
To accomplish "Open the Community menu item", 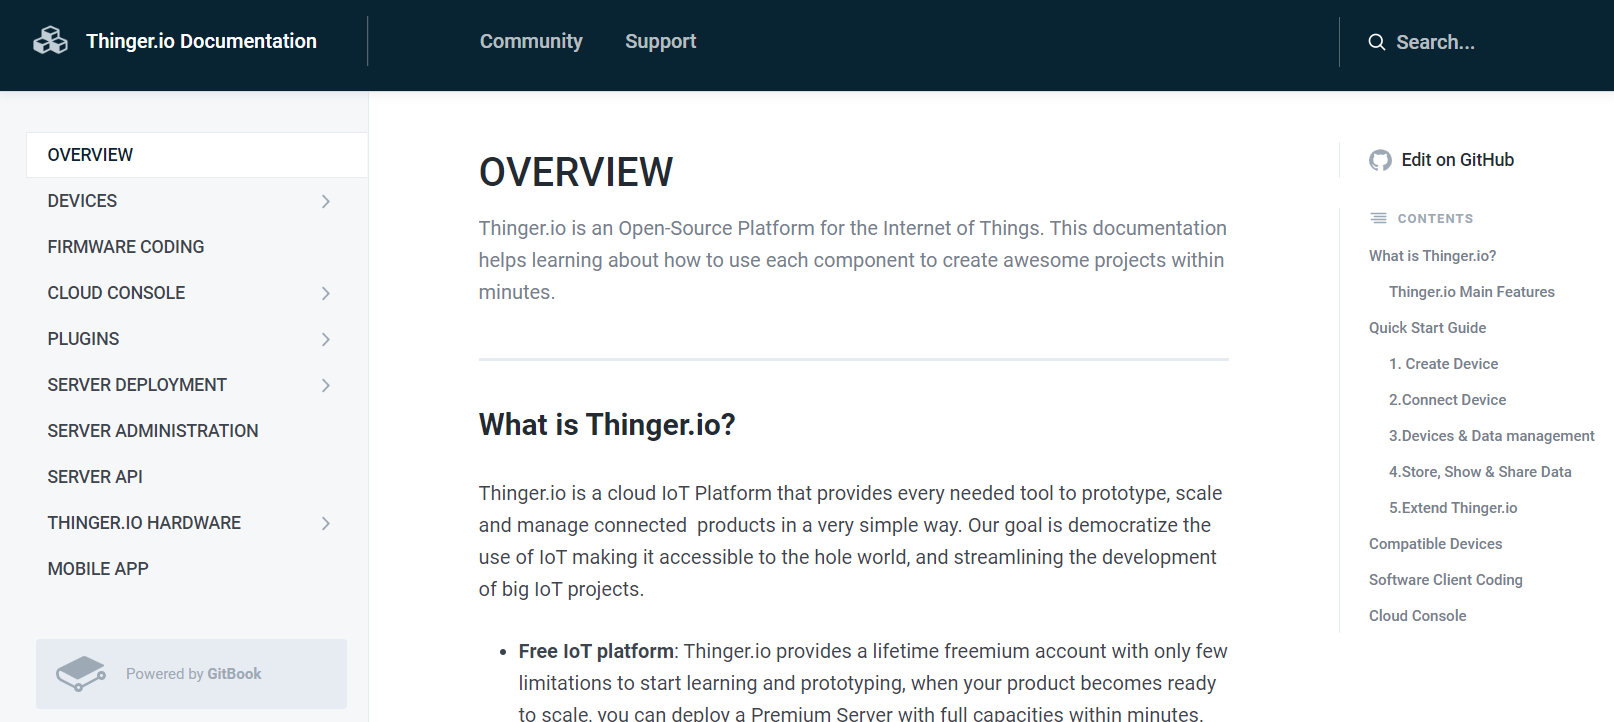I will pos(531,41).
